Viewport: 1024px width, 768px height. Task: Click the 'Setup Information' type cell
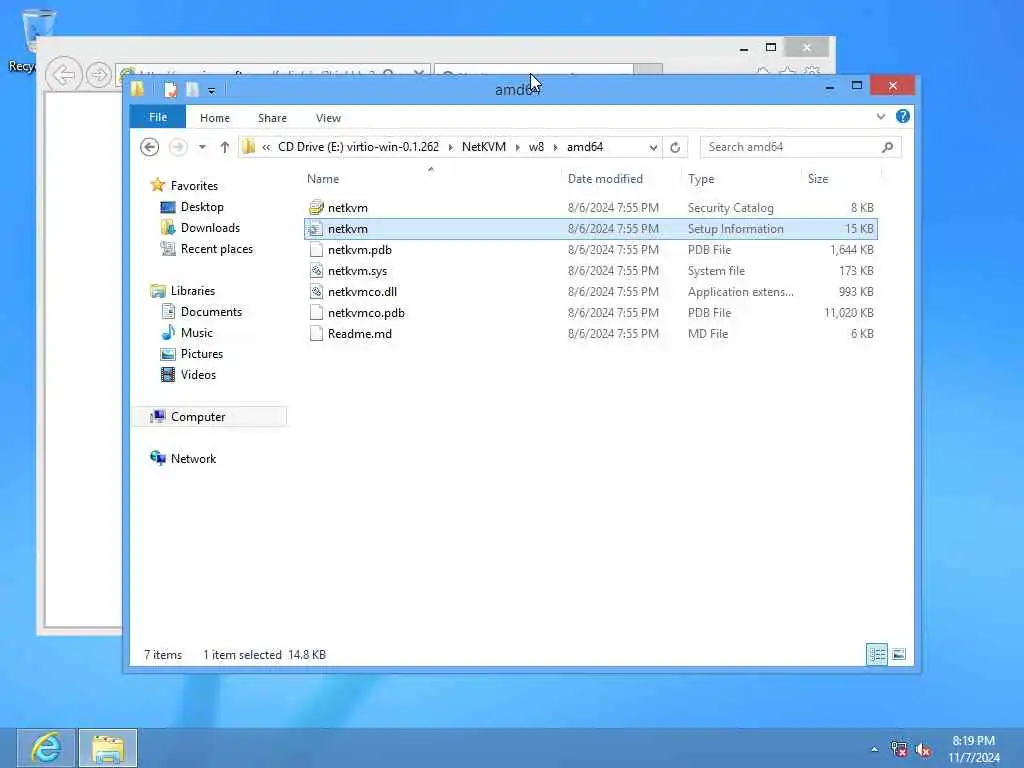click(x=735, y=229)
